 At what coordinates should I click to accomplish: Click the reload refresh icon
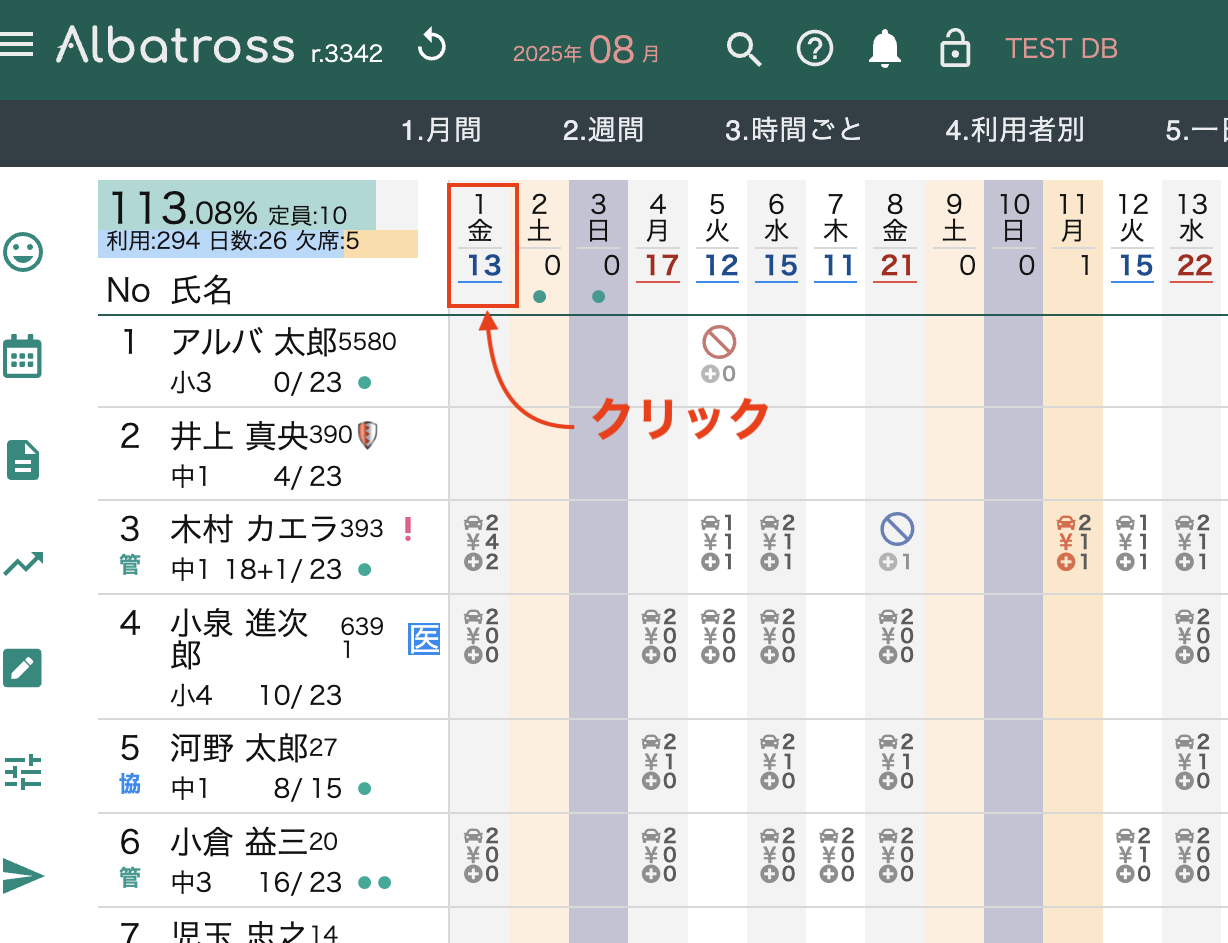coord(432,46)
